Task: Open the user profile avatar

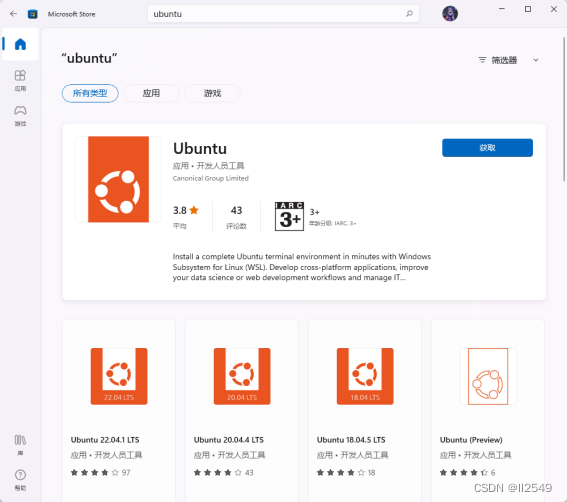Action: tap(450, 14)
